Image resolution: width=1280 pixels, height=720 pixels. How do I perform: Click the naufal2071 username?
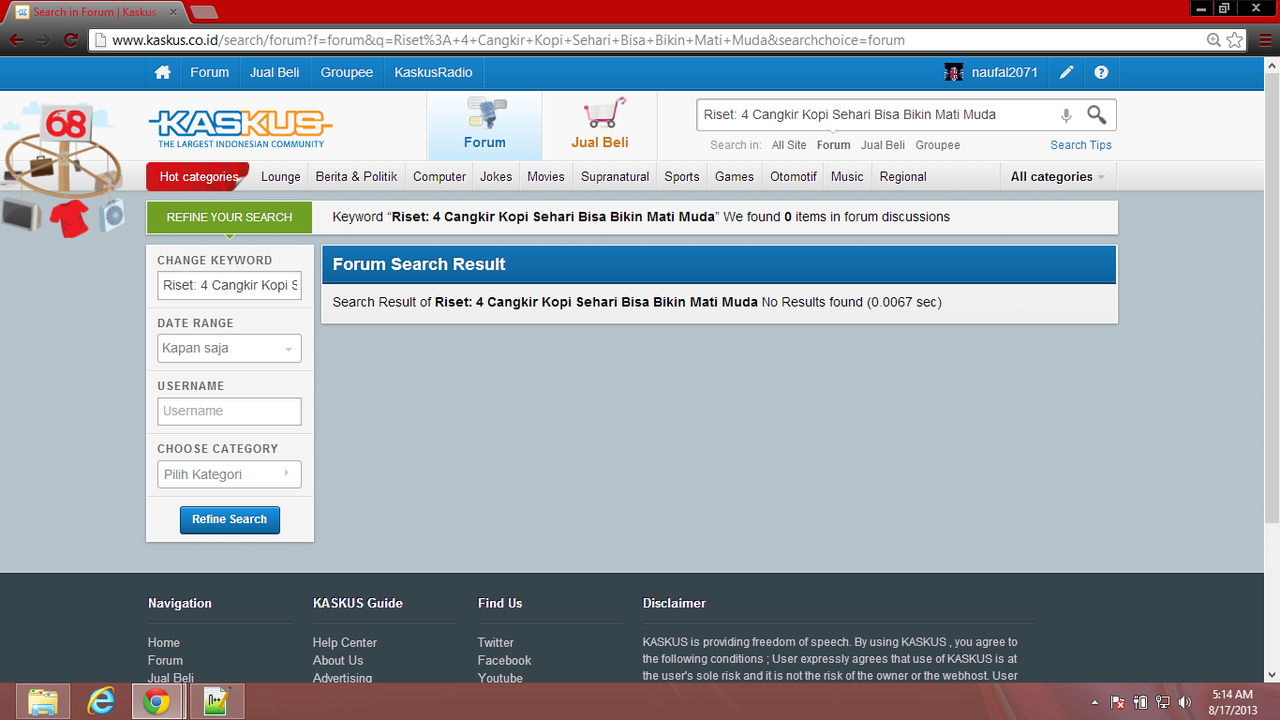click(1005, 73)
